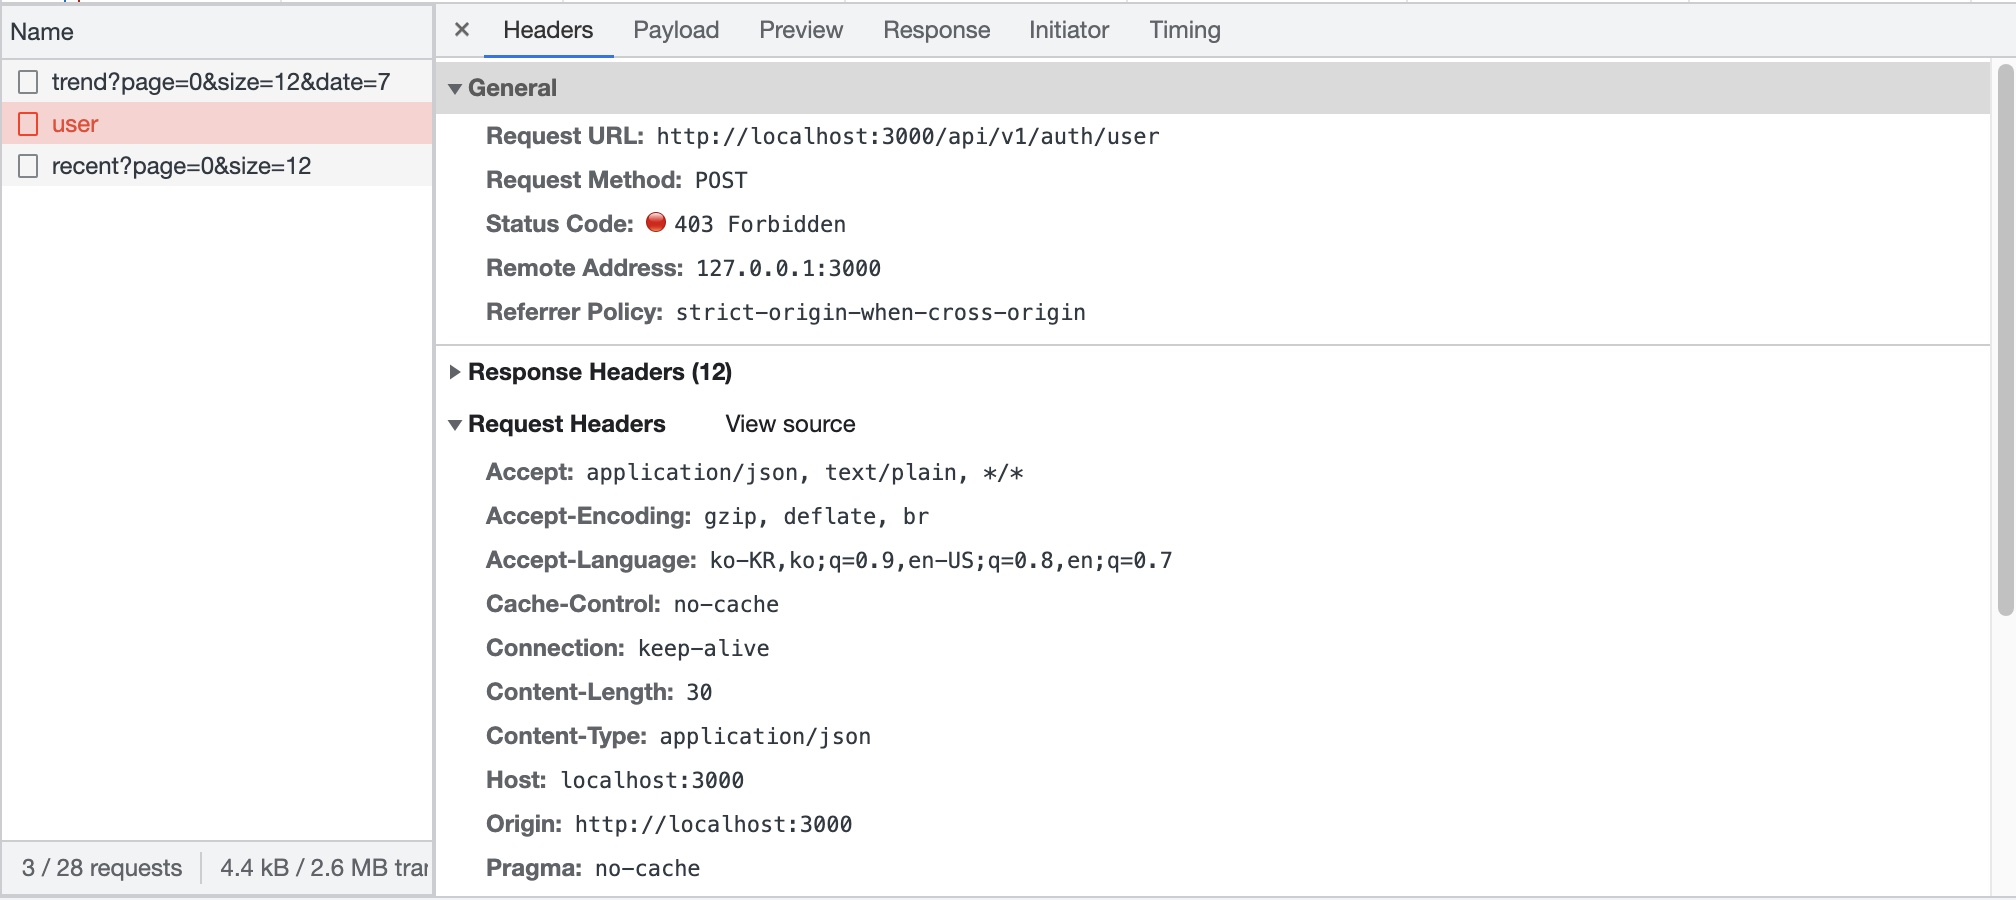Click the file icon next to trend request
This screenshot has width=2016, height=900.
(x=29, y=82)
